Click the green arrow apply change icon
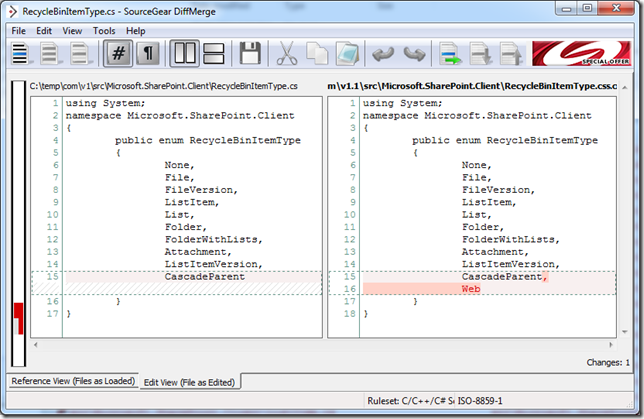This screenshot has width=644, height=419. point(450,54)
